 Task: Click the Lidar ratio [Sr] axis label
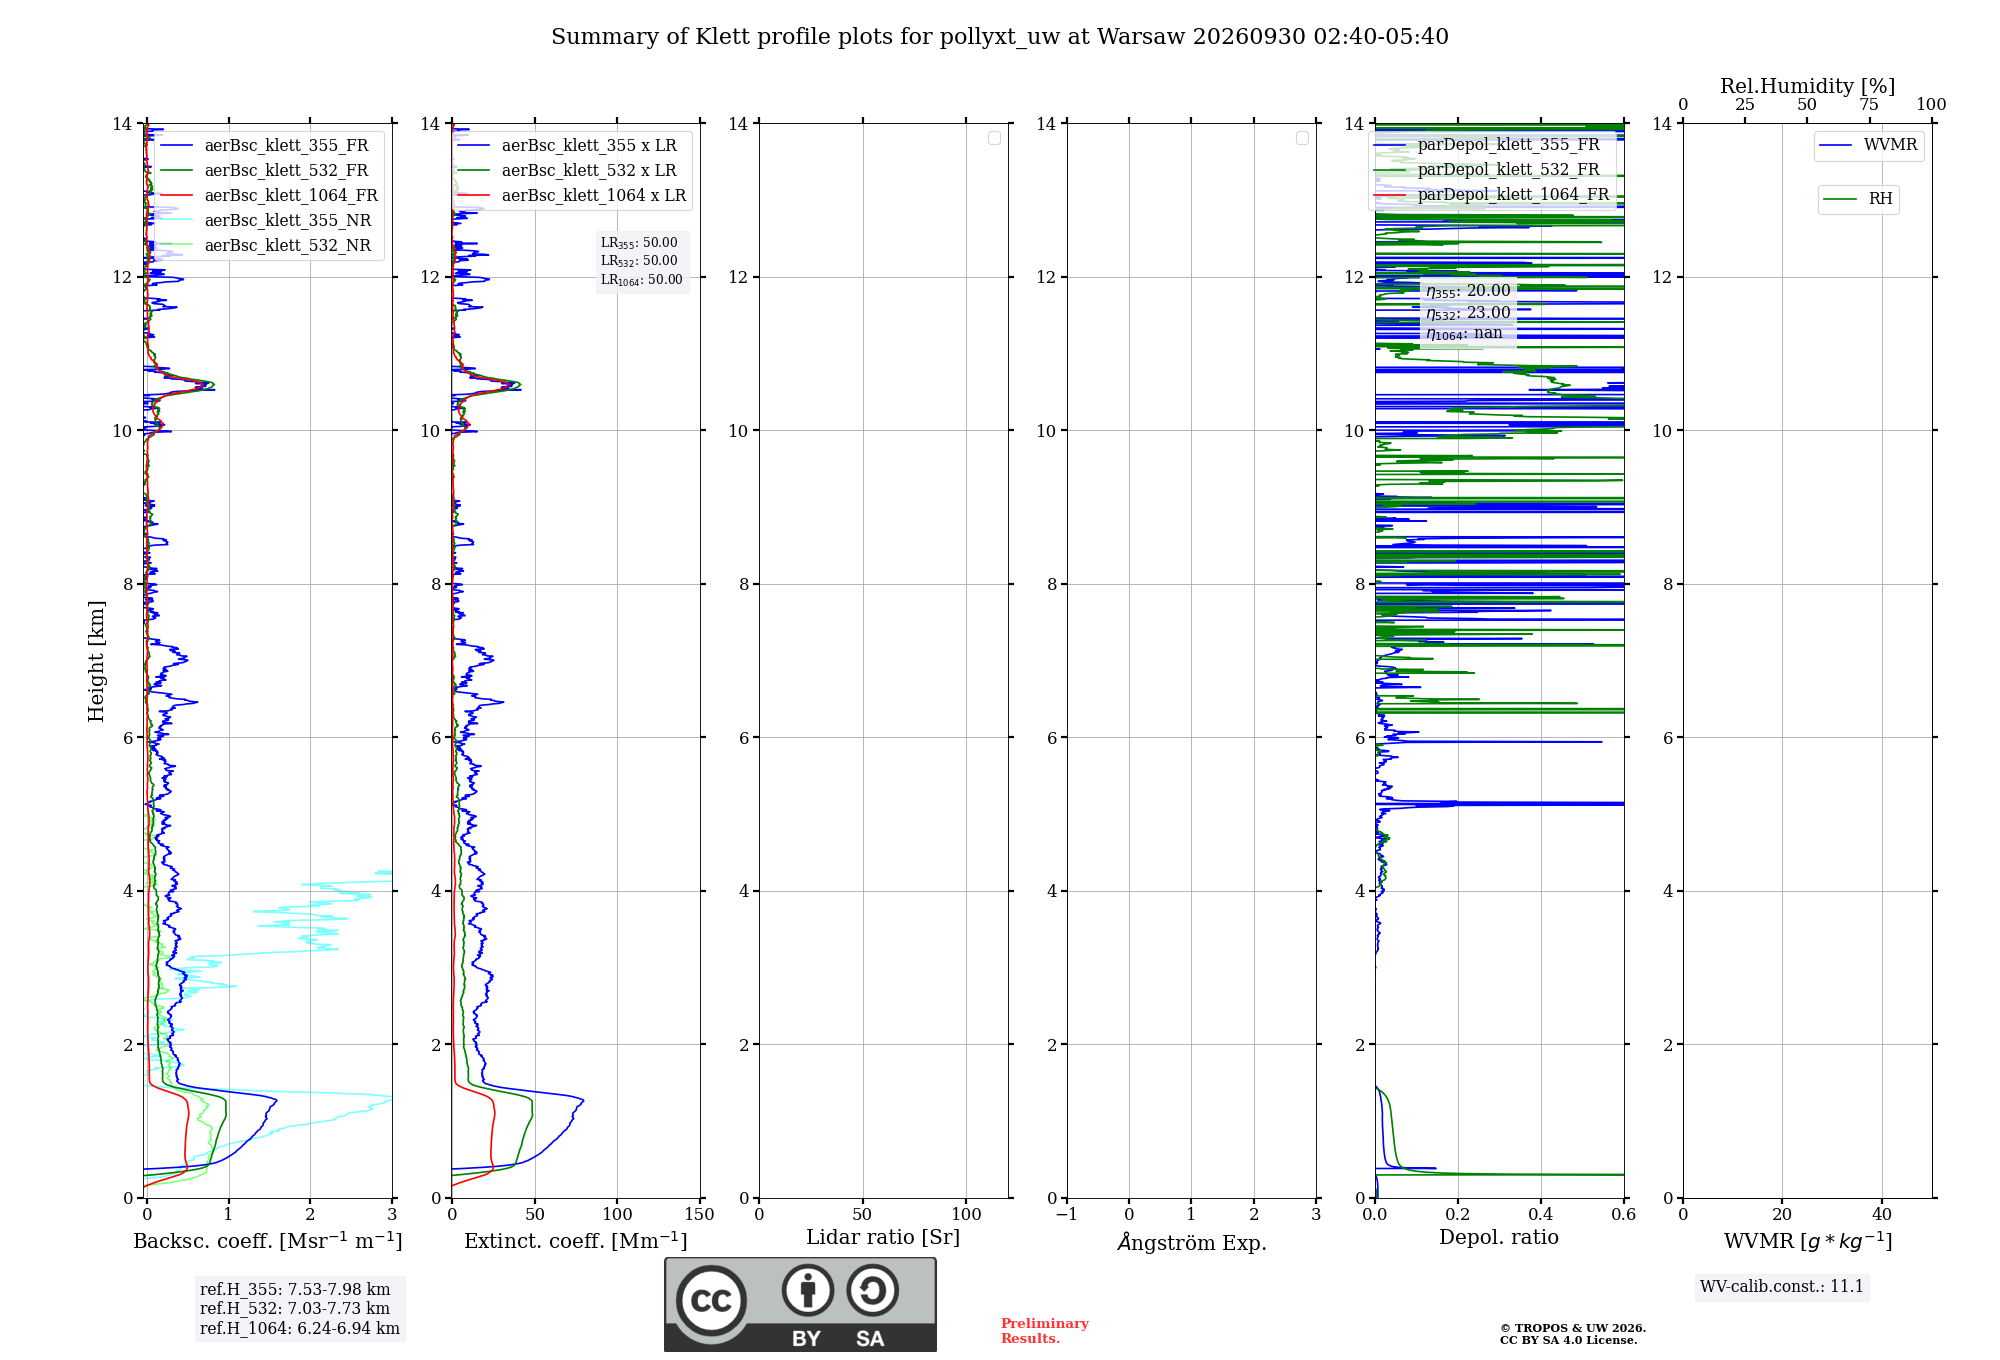(883, 1237)
